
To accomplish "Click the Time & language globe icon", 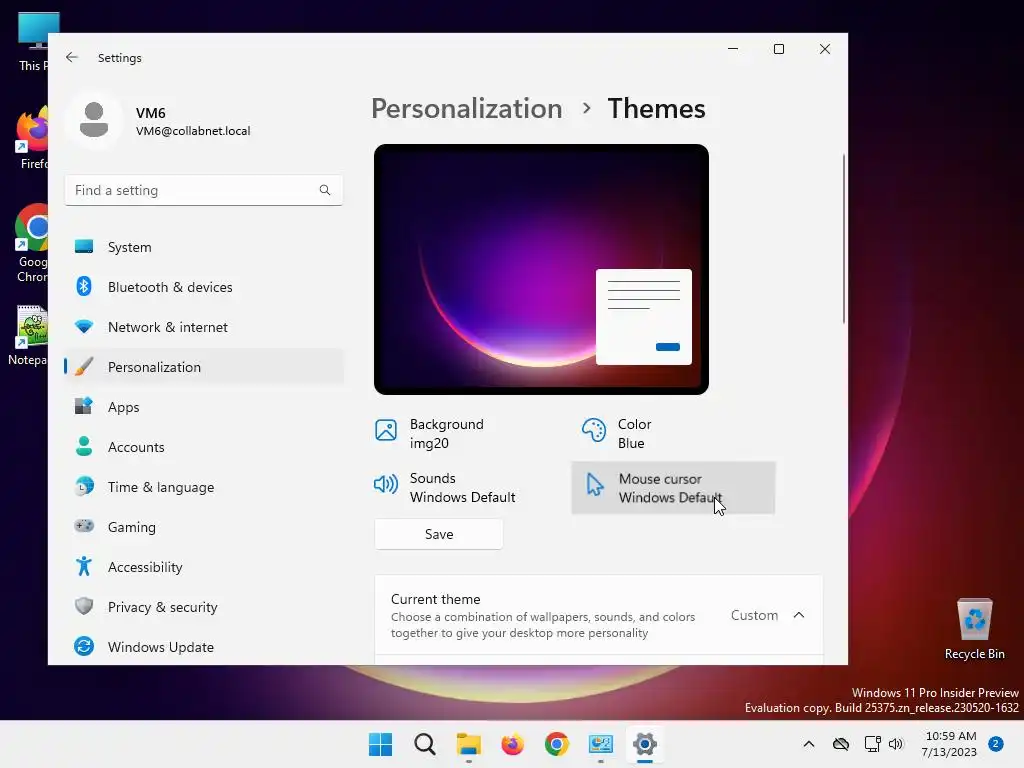I will click(x=84, y=487).
